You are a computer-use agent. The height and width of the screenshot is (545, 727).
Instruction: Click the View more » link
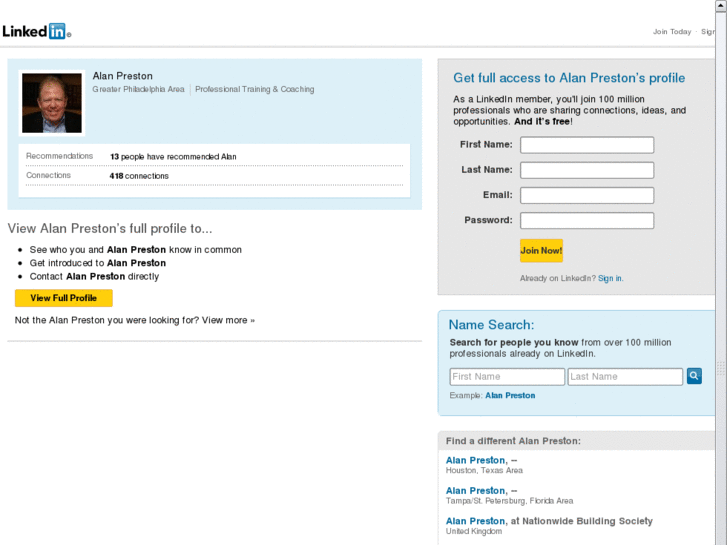[228, 320]
